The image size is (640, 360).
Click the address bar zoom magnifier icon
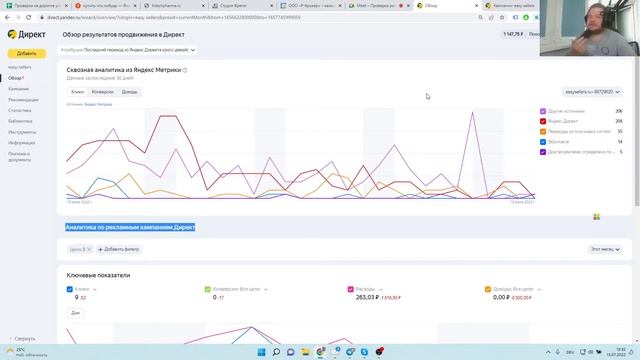coord(480,18)
